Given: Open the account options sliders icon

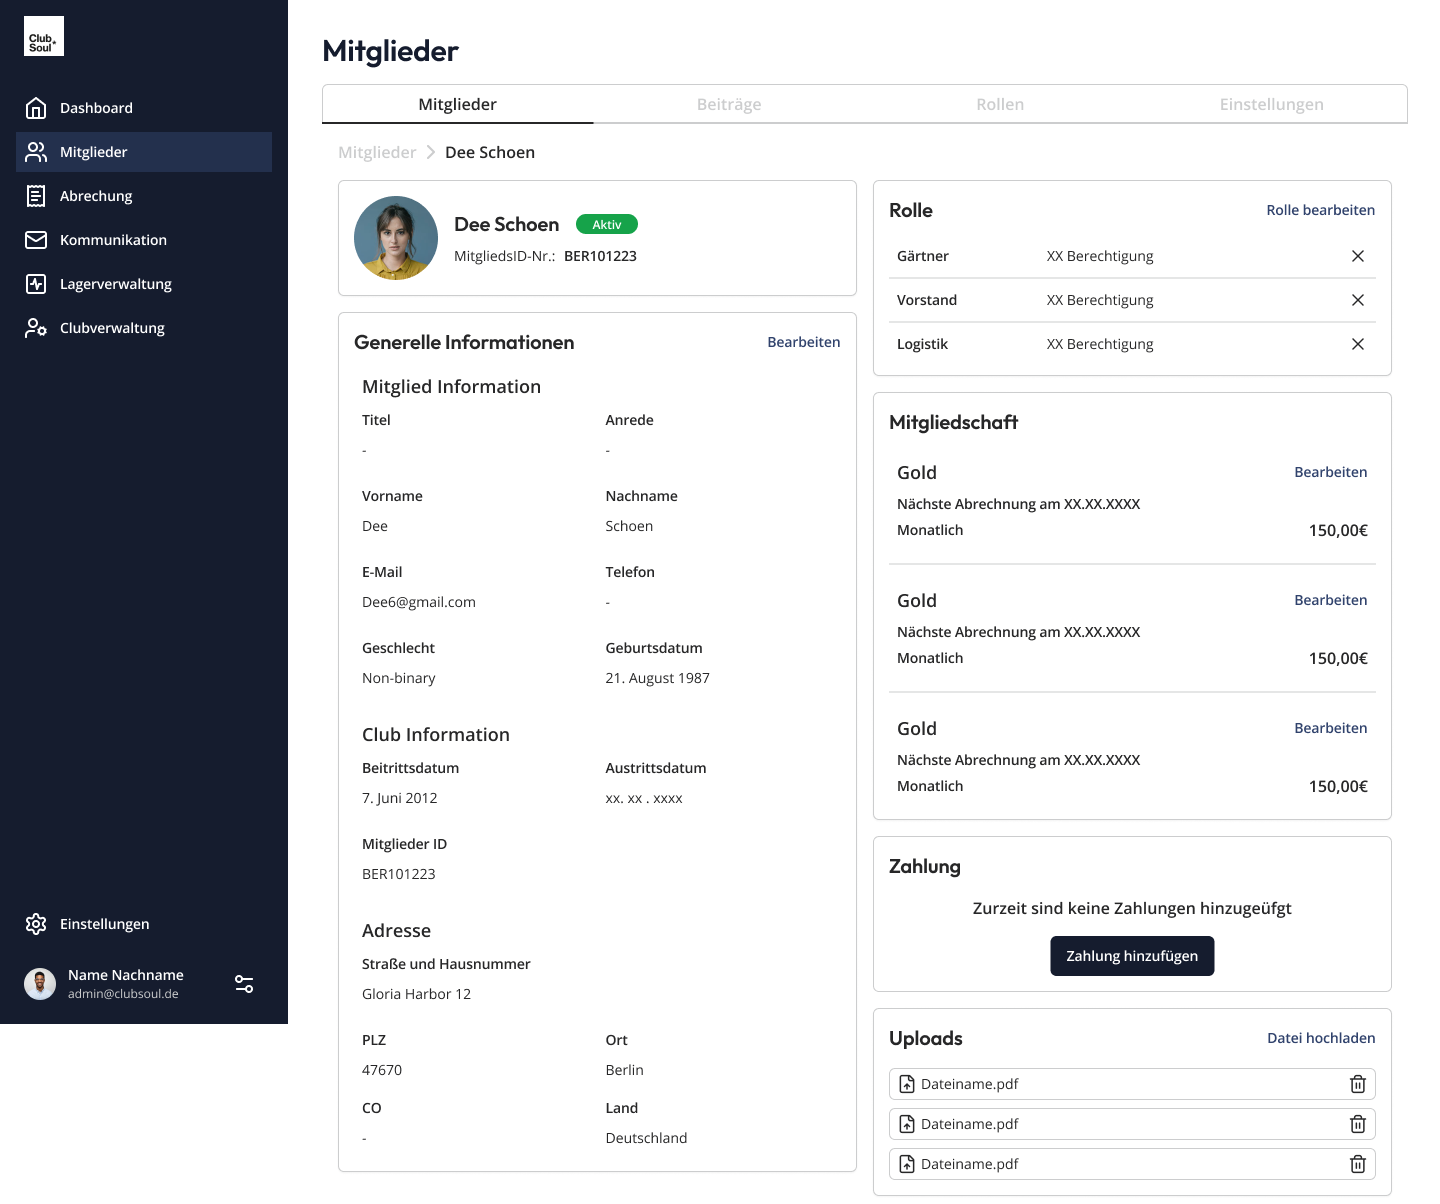Looking at the screenshot, I should (244, 984).
